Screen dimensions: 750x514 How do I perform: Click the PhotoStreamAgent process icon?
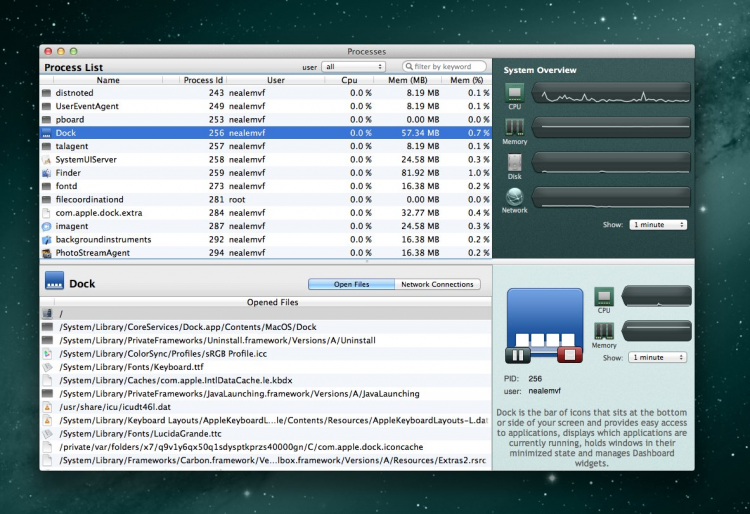pos(46,253)
